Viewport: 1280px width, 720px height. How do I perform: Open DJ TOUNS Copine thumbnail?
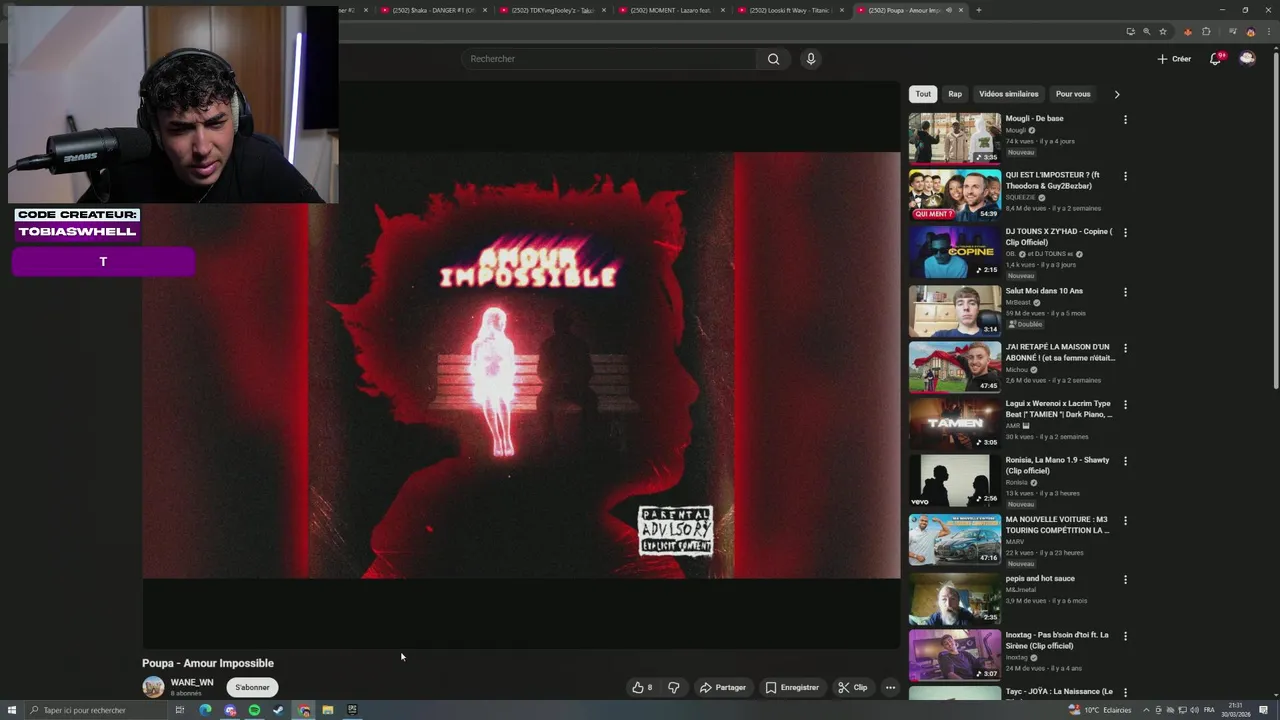954,251
